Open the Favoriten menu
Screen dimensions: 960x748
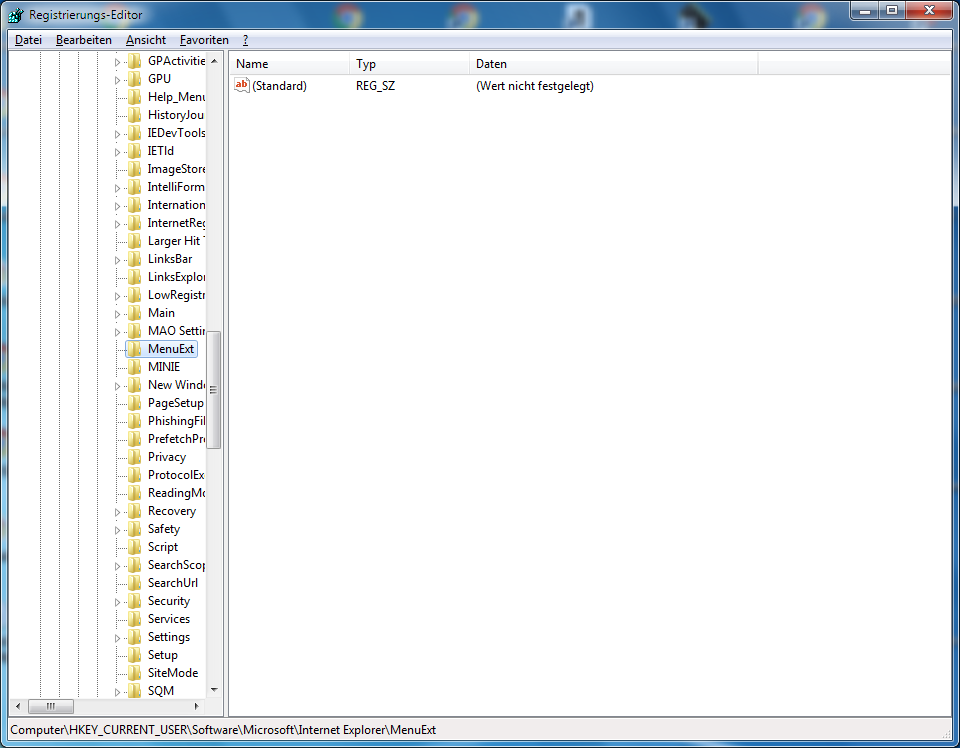coord(204,40)
